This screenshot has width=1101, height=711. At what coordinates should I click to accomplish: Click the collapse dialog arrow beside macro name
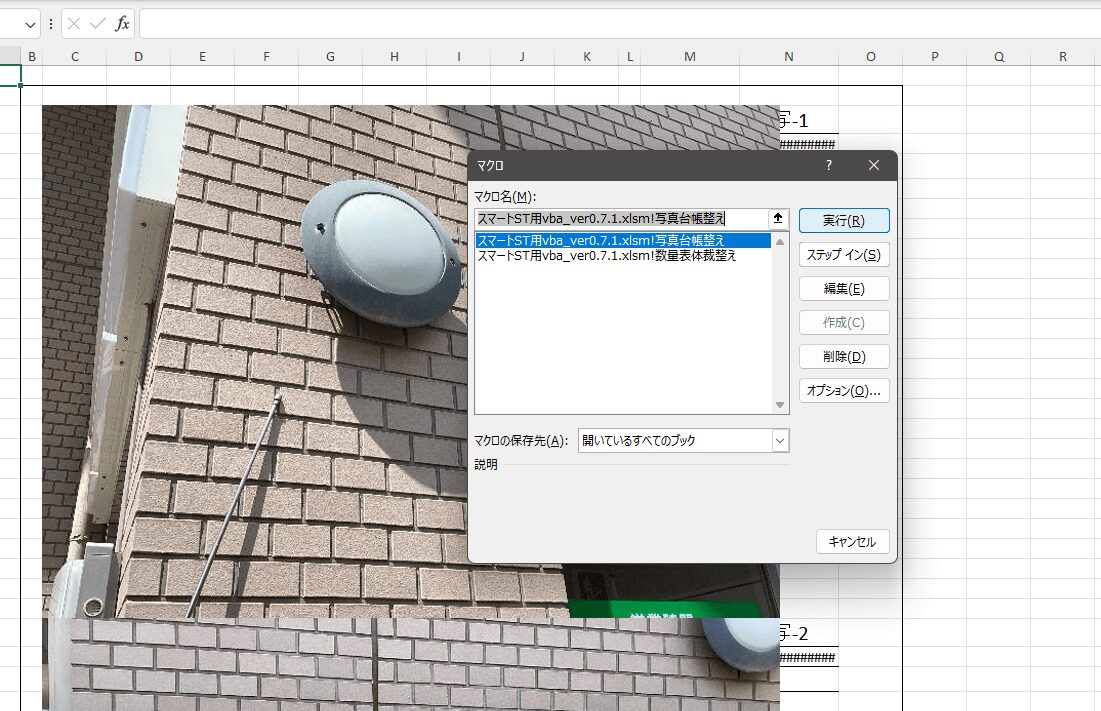(778, 219)
